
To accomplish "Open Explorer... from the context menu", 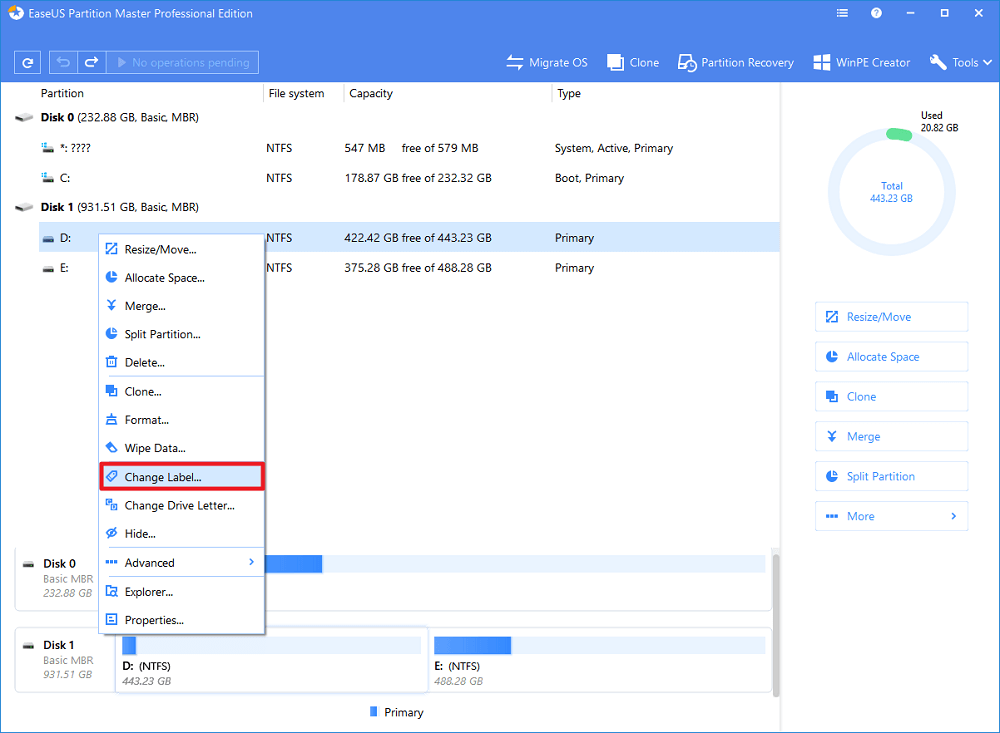I will [182, 592].
